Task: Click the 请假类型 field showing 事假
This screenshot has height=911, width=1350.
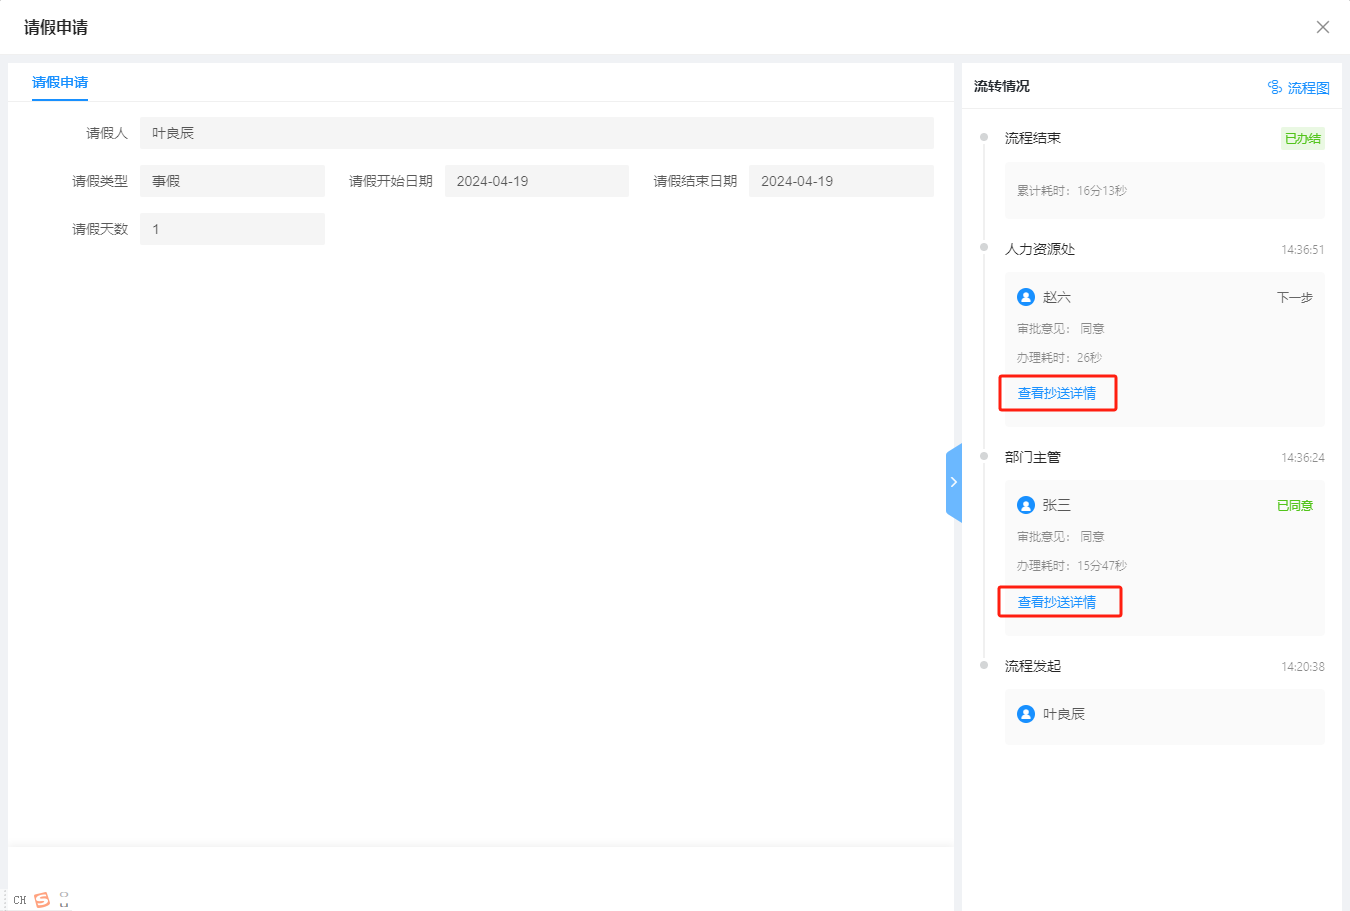Action: [232, 181]
